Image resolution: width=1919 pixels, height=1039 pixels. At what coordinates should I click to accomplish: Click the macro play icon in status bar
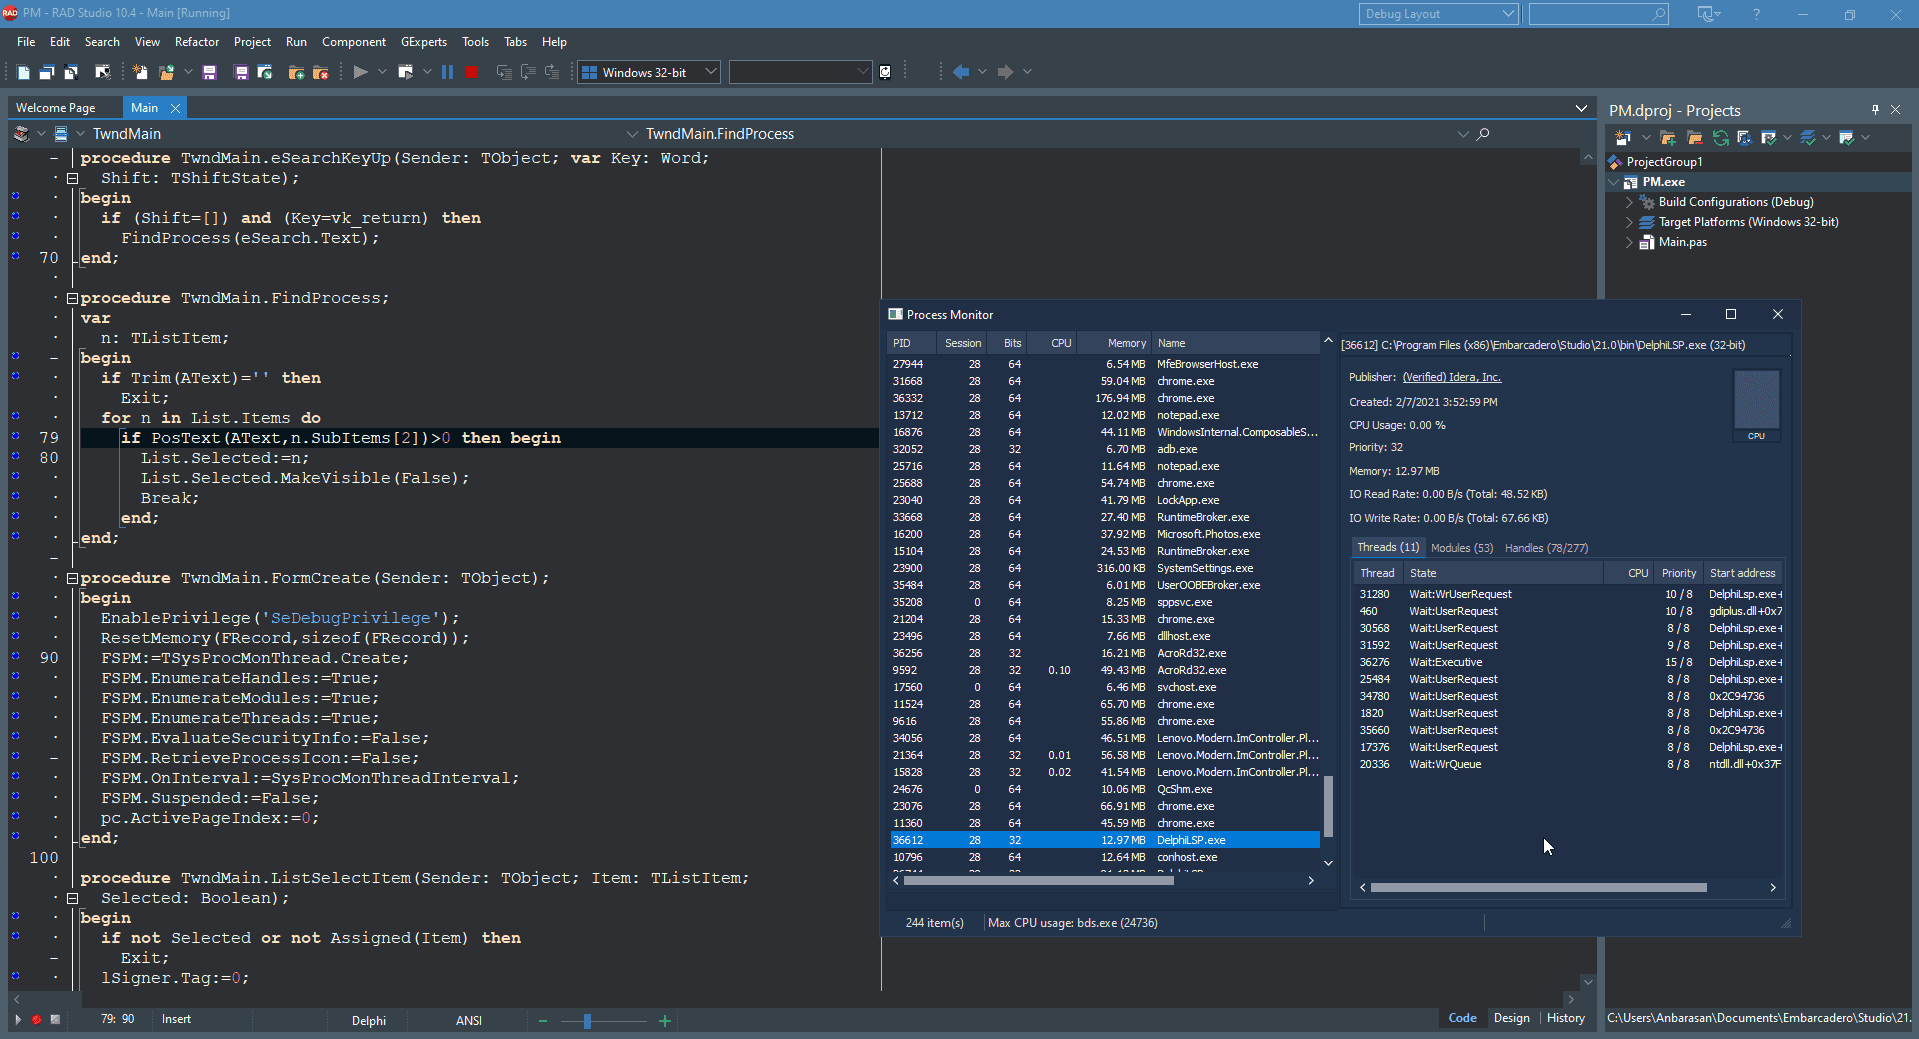(x=17, y=1020)
